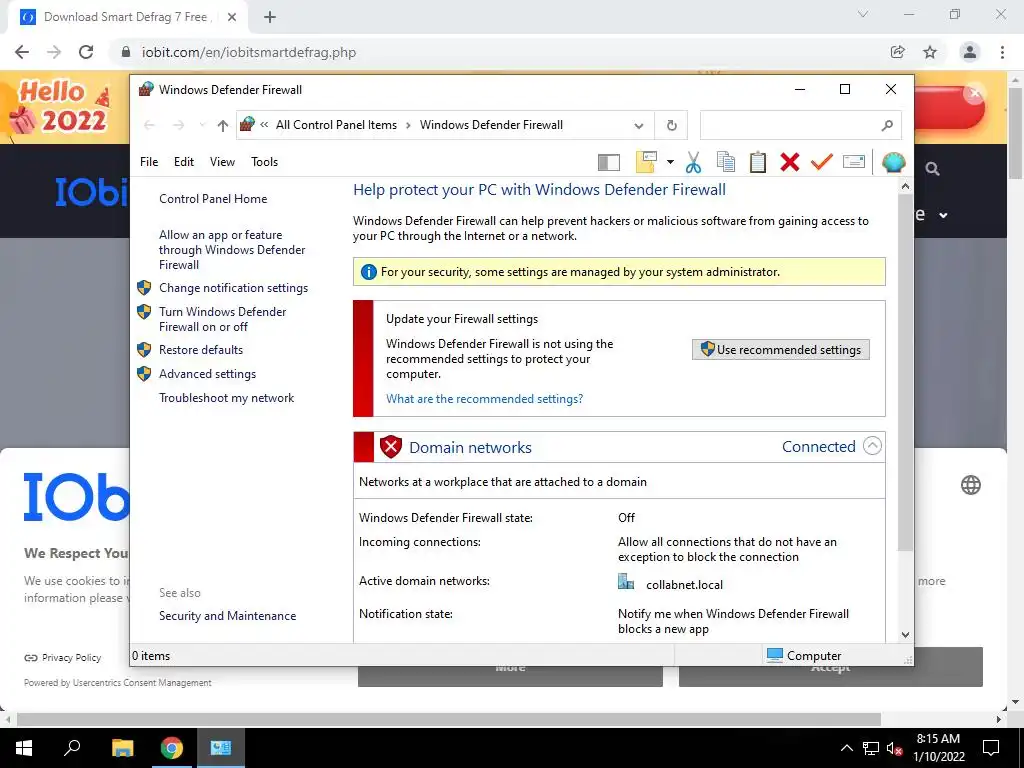Click Control Panel taskbar icon
The width and height of the screenshot is (1024, 768).
(221, 748)
